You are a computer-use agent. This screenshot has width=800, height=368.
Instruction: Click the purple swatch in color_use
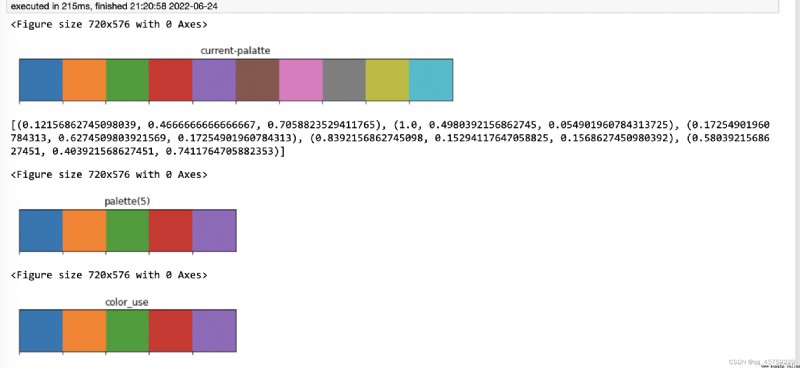(x=214, y=331)
